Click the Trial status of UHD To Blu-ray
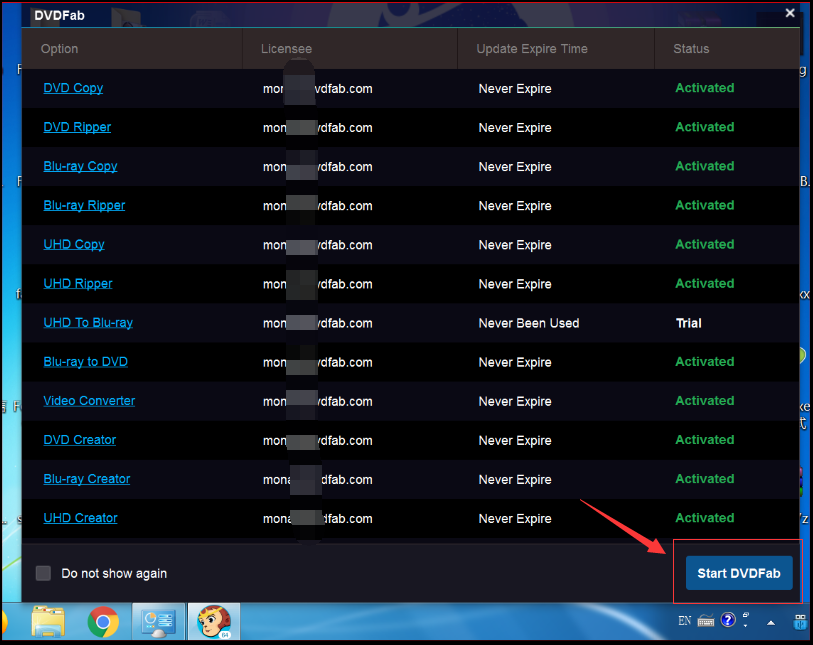 689,323
